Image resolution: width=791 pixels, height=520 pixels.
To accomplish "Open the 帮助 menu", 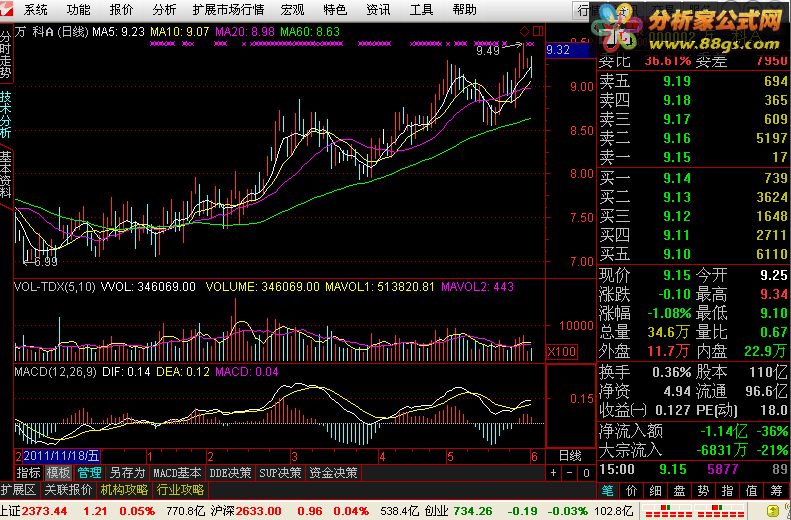I will (x=464, y=10).
